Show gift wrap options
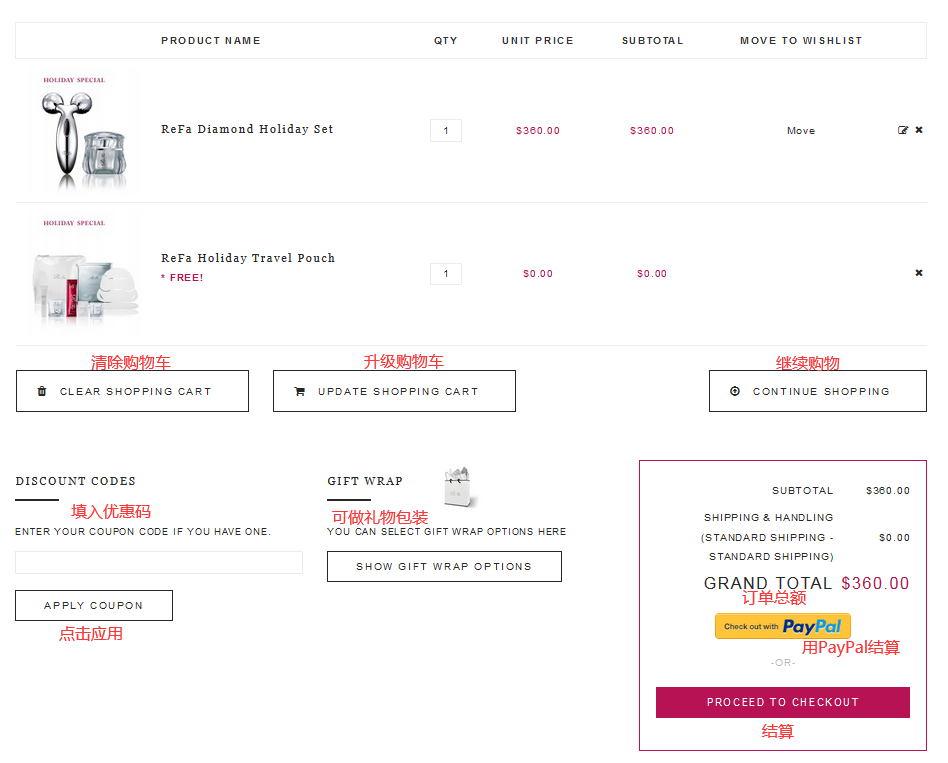Viewport: 948px width, 763px height. 444,566
